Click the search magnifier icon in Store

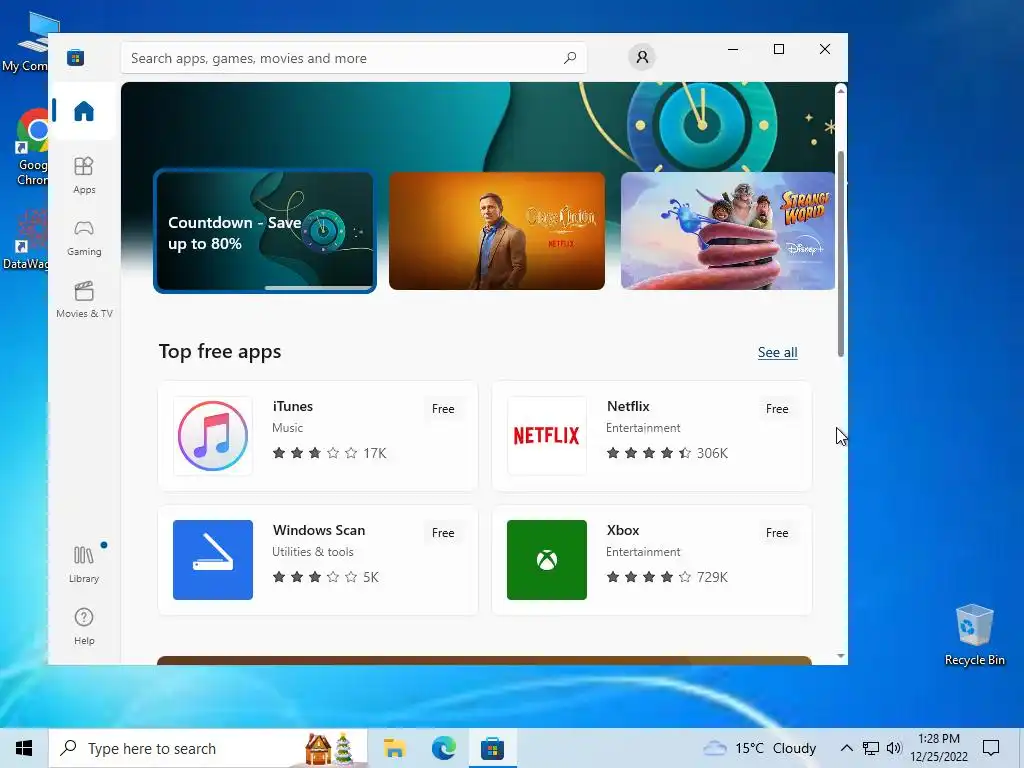tap(569, 57)
